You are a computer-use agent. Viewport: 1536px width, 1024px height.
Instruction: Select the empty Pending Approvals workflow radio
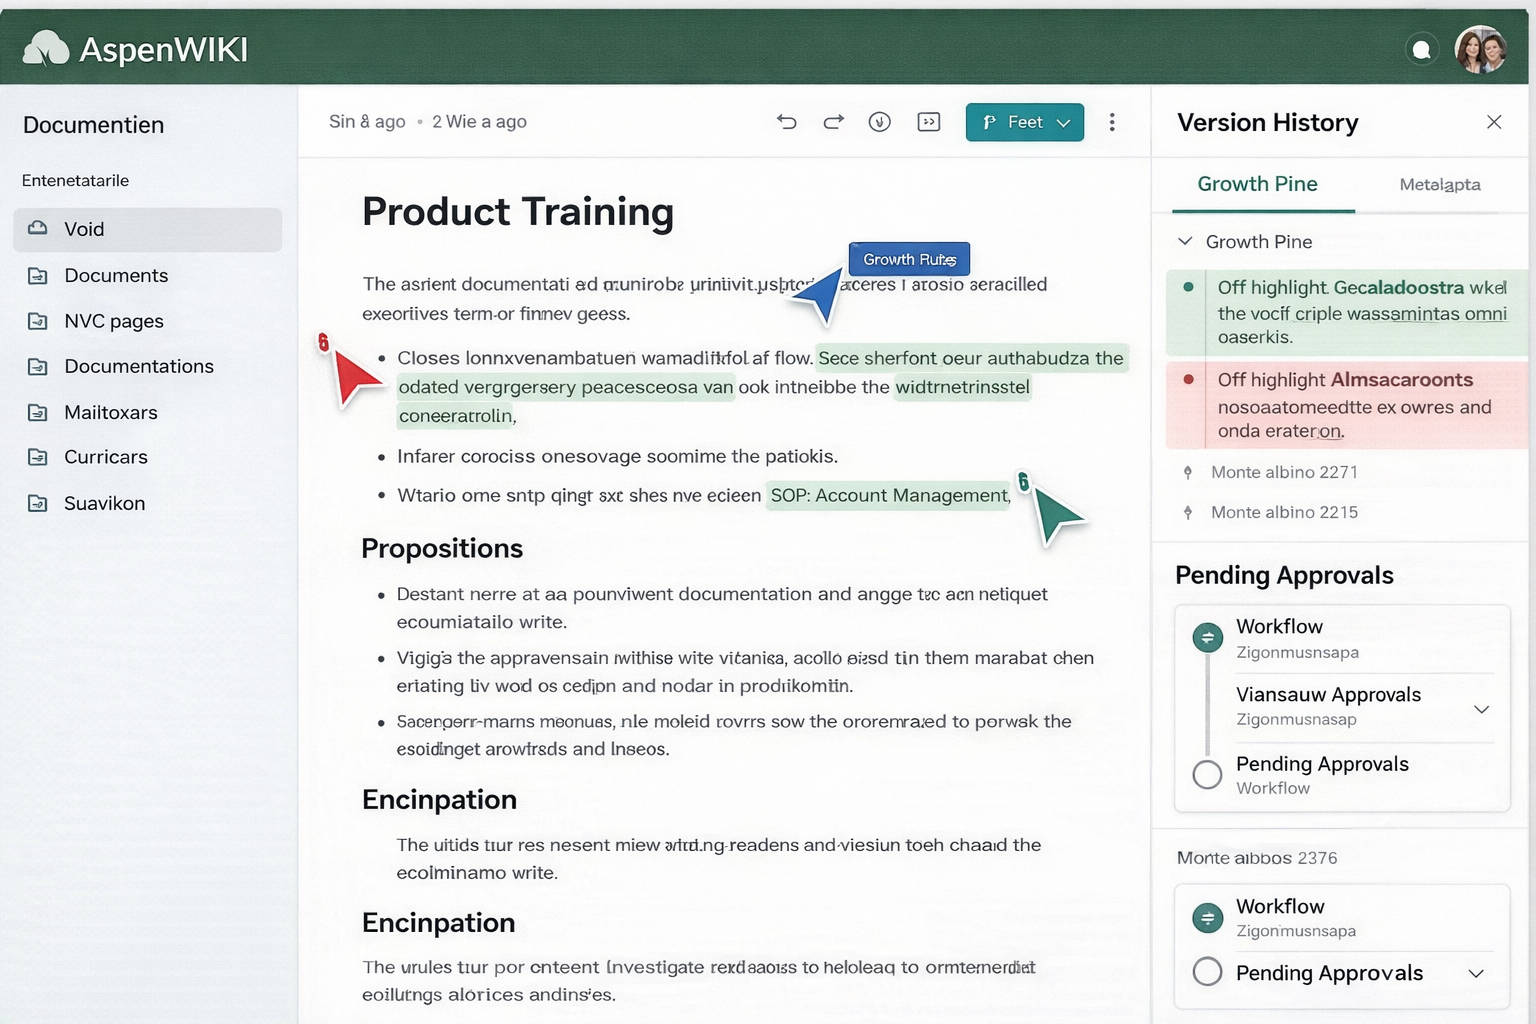1208,774
